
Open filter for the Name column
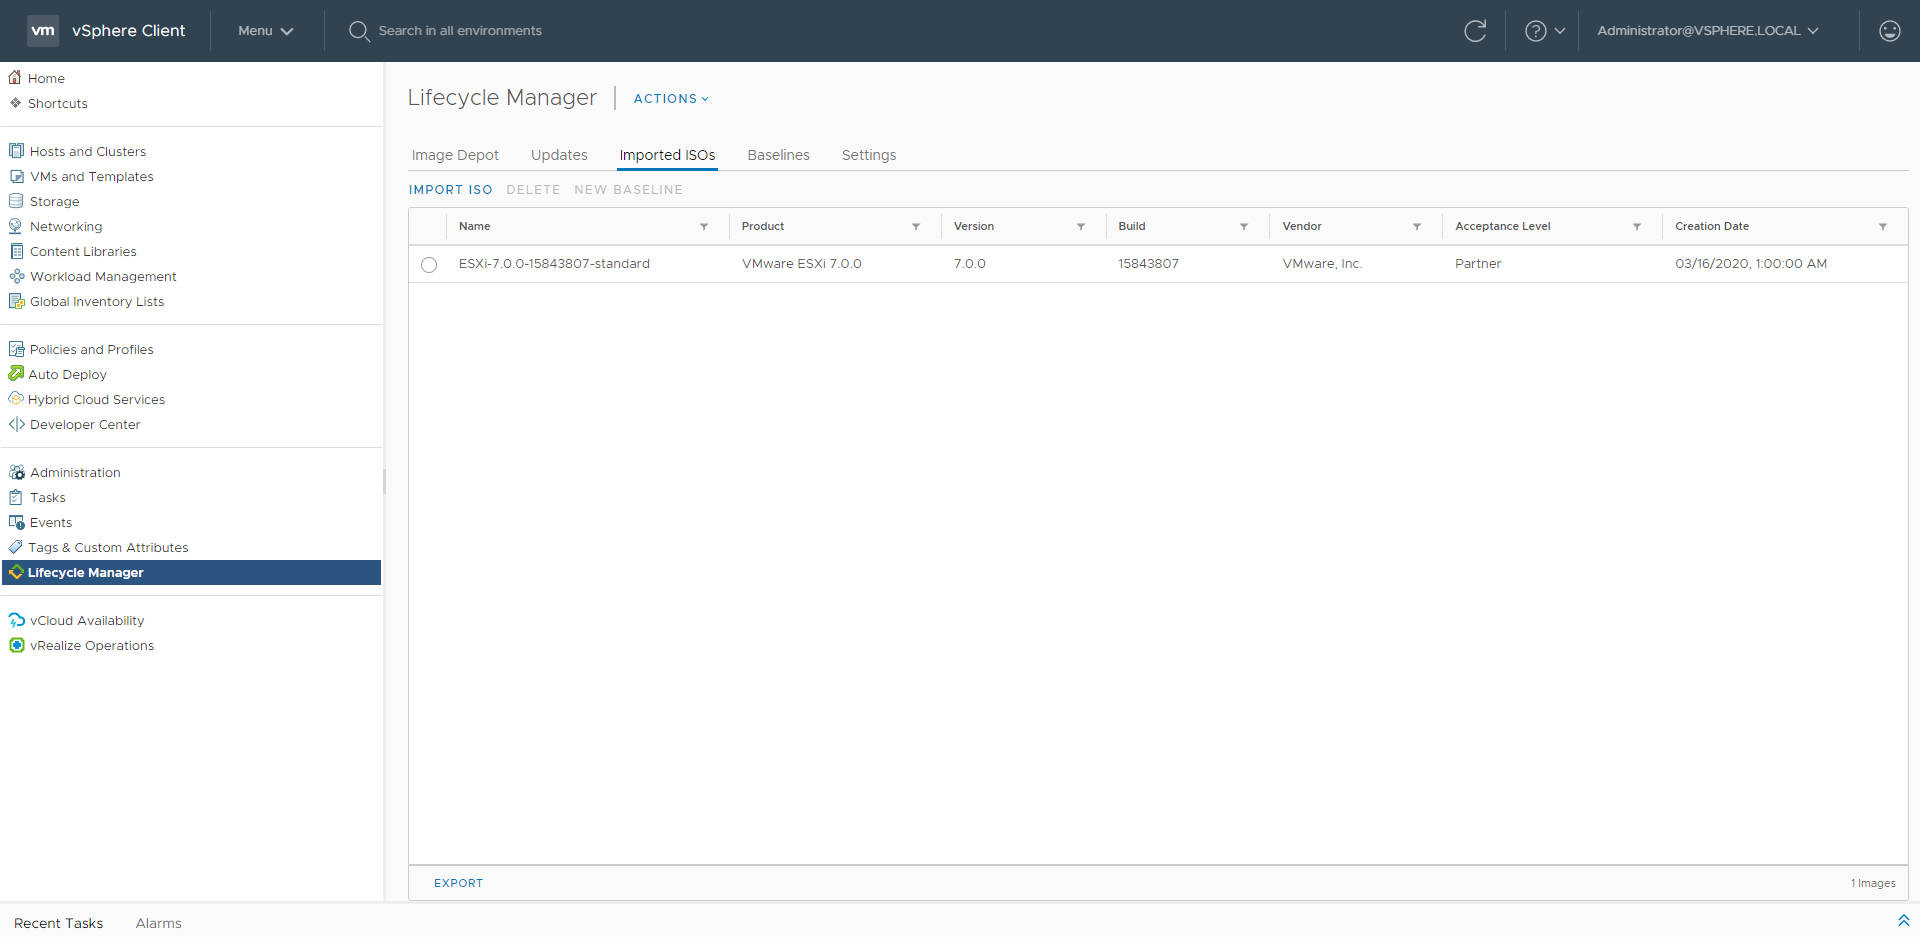pyautogui.click(x=704, y=227)
